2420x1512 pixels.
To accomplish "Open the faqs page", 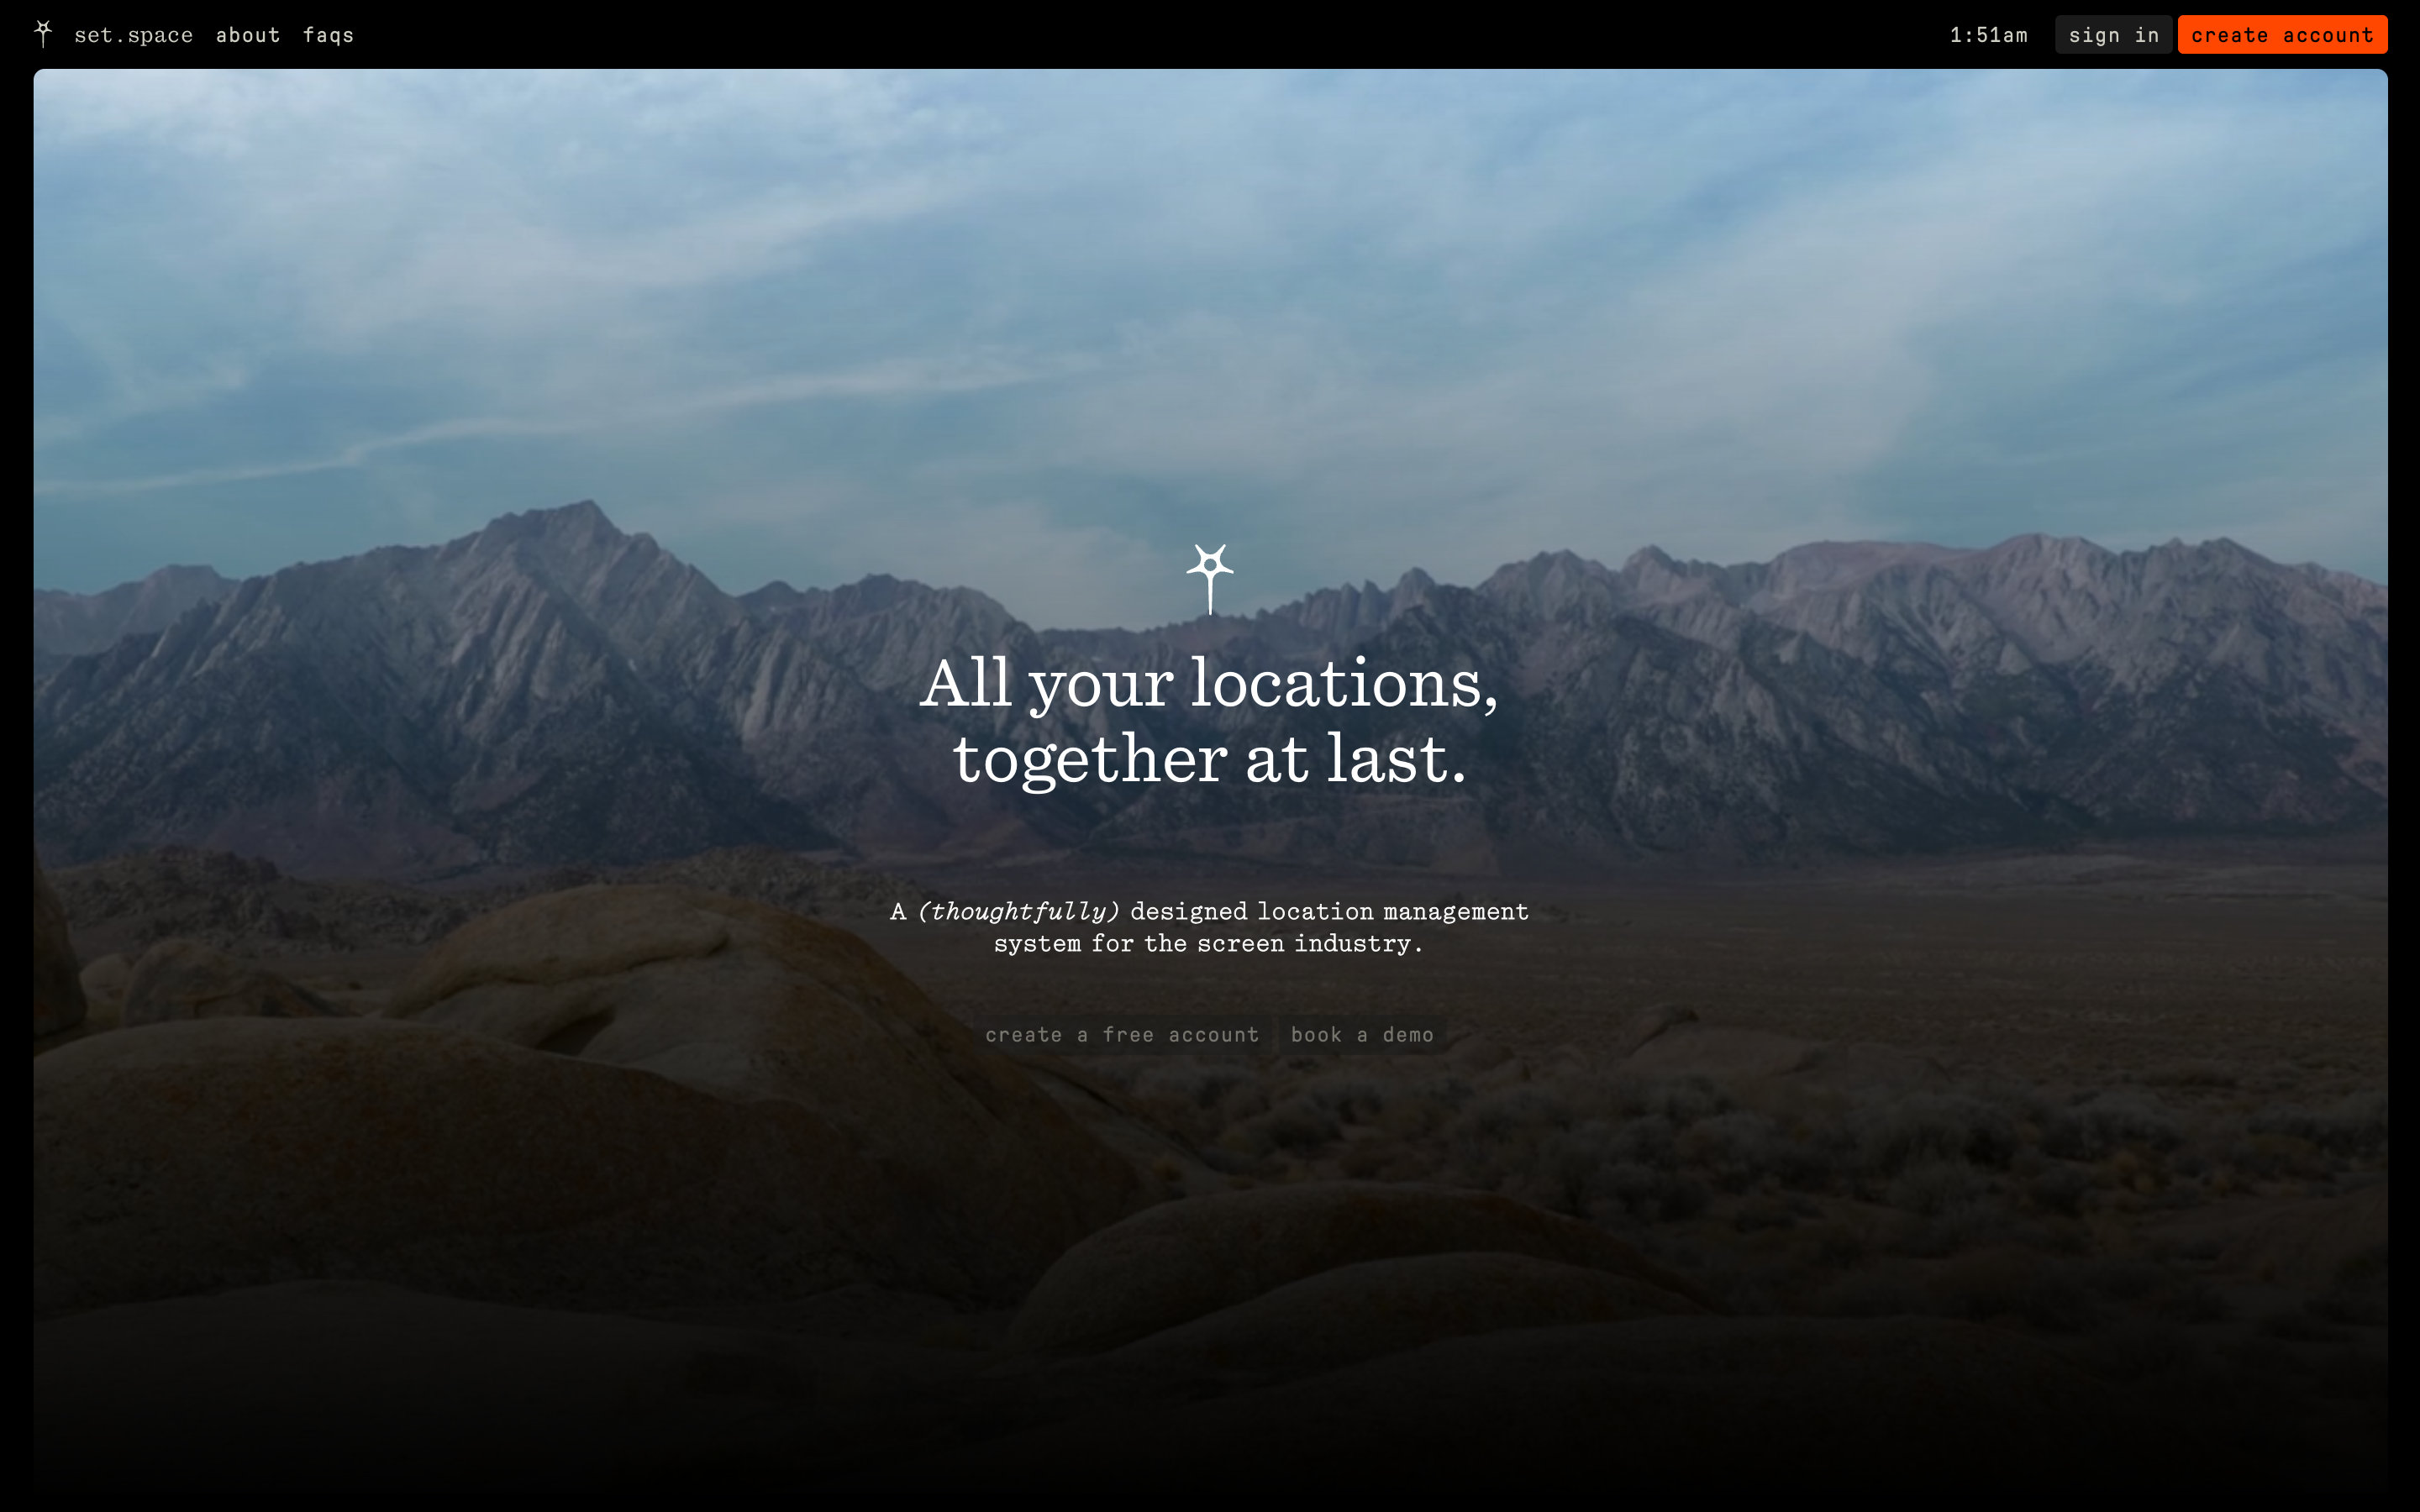I will coord(328,35).
